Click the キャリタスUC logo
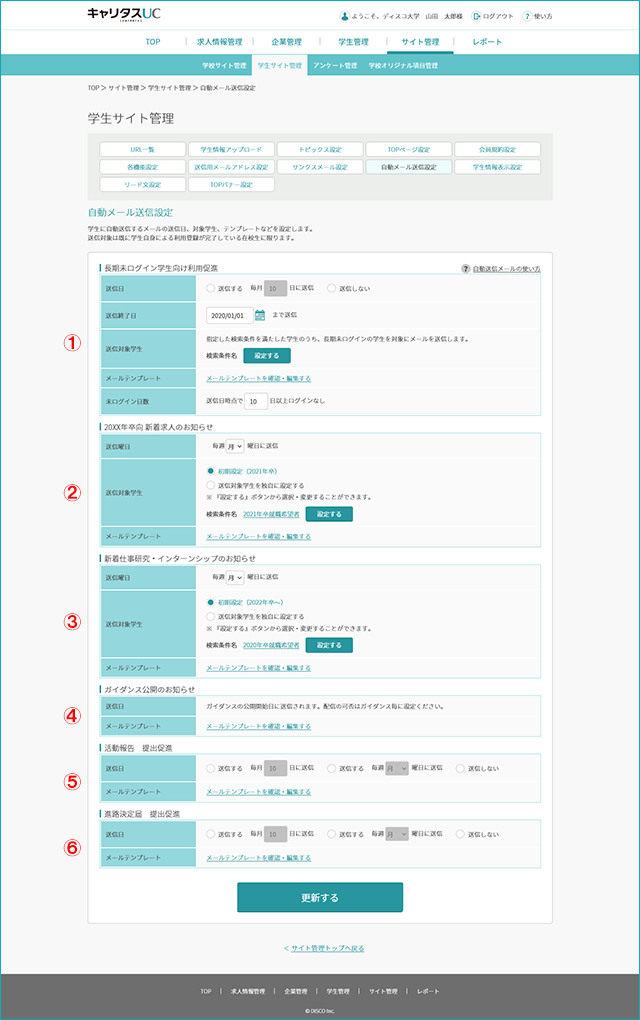This screenshot has width=640, height=1020. [x=124, y=14]
